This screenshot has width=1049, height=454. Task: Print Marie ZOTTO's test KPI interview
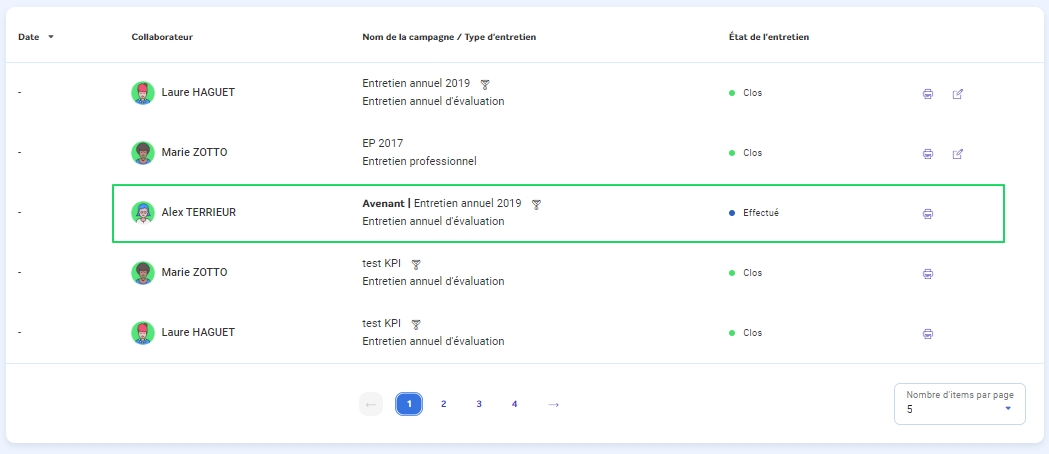(x=927, y=273)
